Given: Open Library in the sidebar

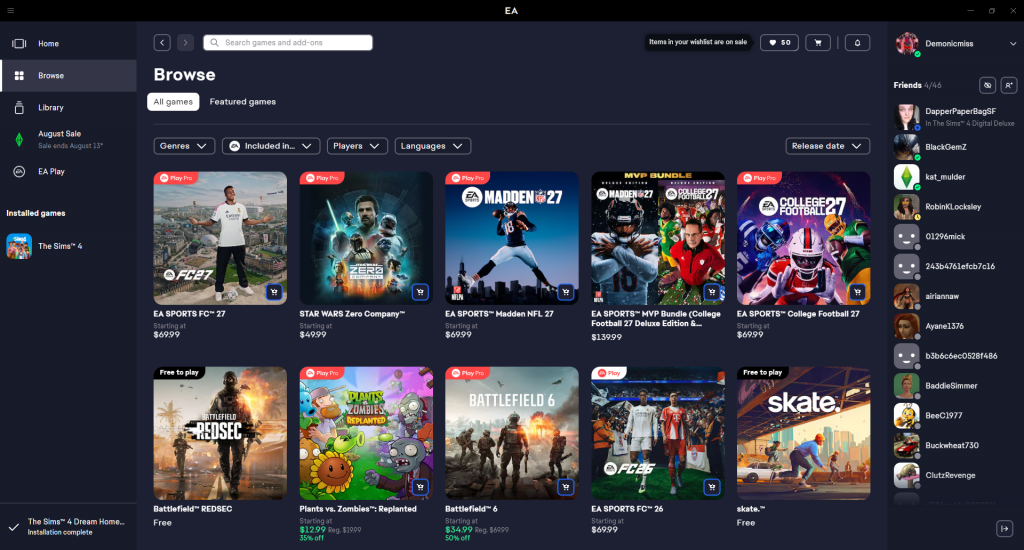Looking at the screenshot, I should pos(68,108).
